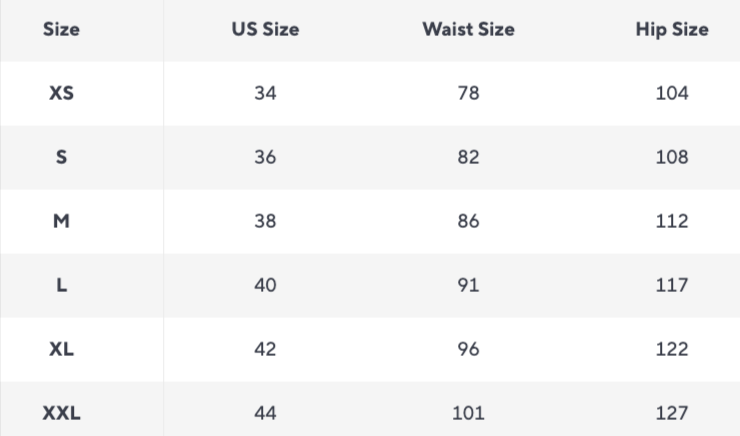
Task: Select the XL size row label
Action: [x=61, y=349]
